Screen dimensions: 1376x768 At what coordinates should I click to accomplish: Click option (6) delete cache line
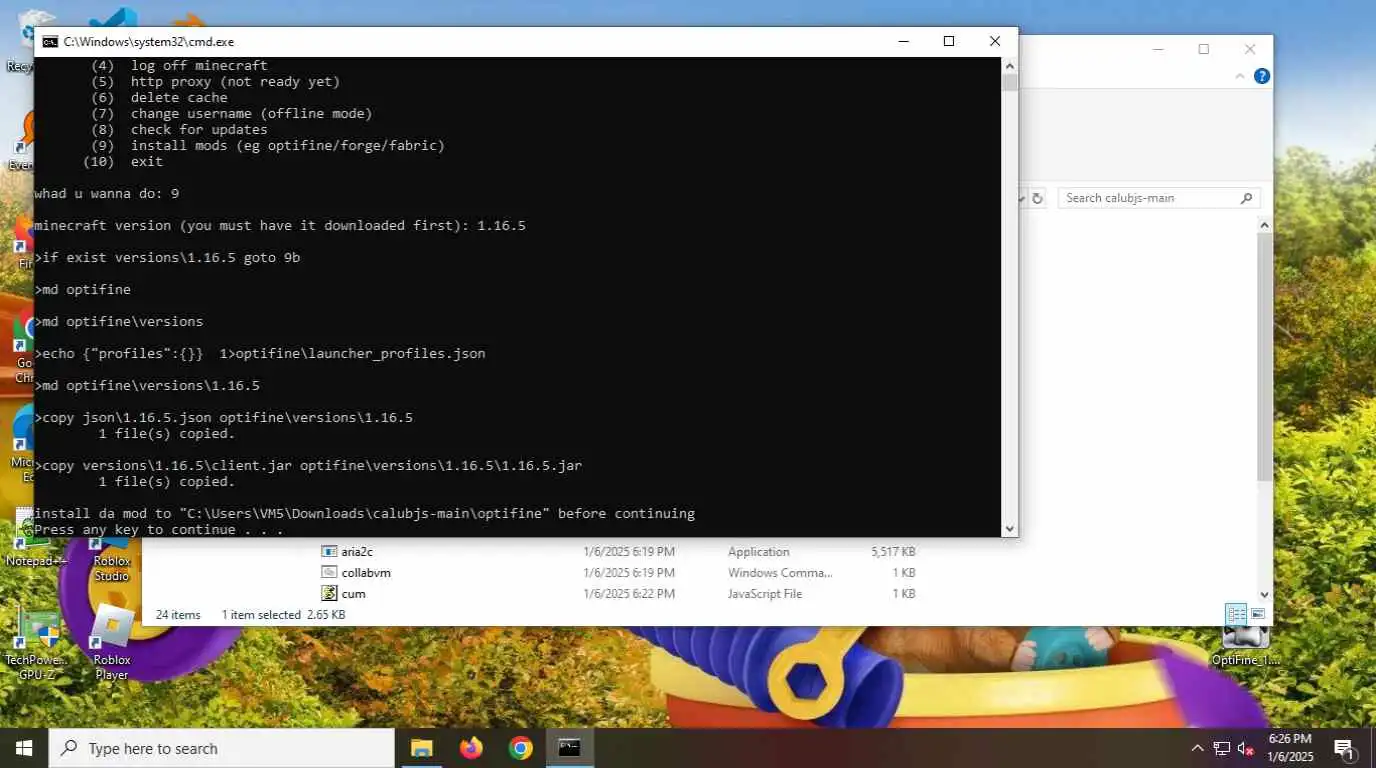160,97
